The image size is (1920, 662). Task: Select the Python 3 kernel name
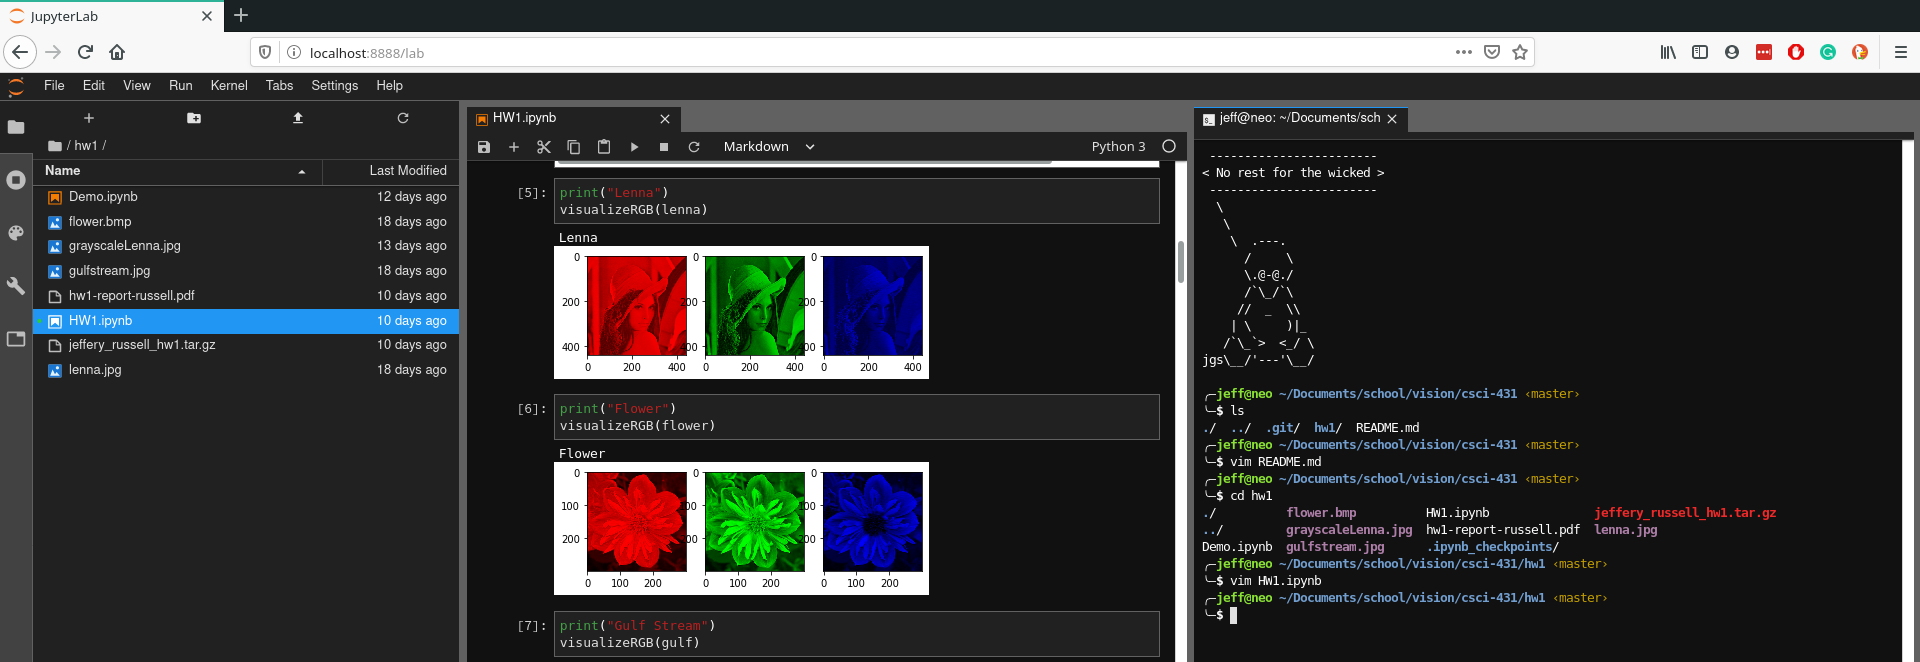pos(1118,147)
